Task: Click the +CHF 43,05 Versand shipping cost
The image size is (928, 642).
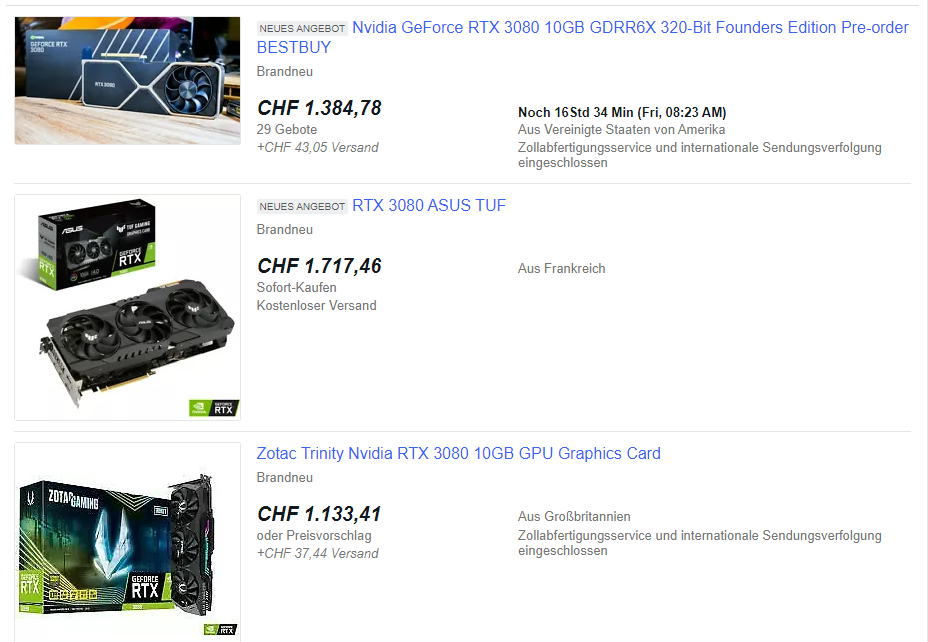Action: pyautogui.click(x=318, y=147)
